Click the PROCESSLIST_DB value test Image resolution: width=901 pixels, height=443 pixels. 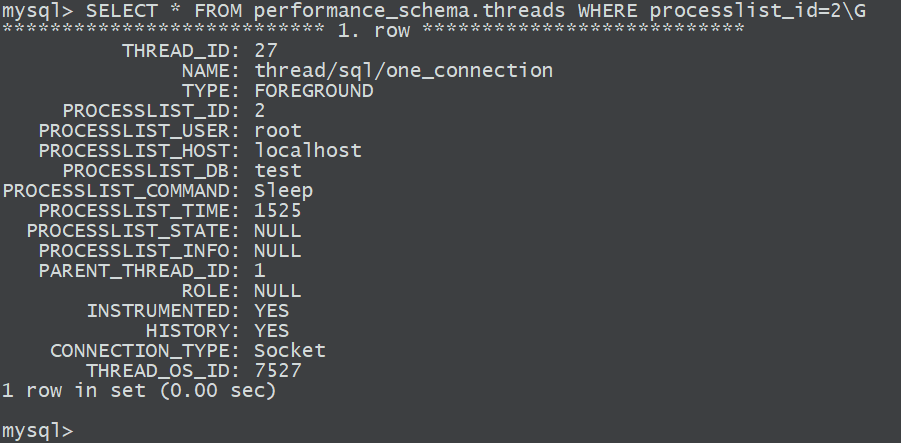[x=278, y=171]
